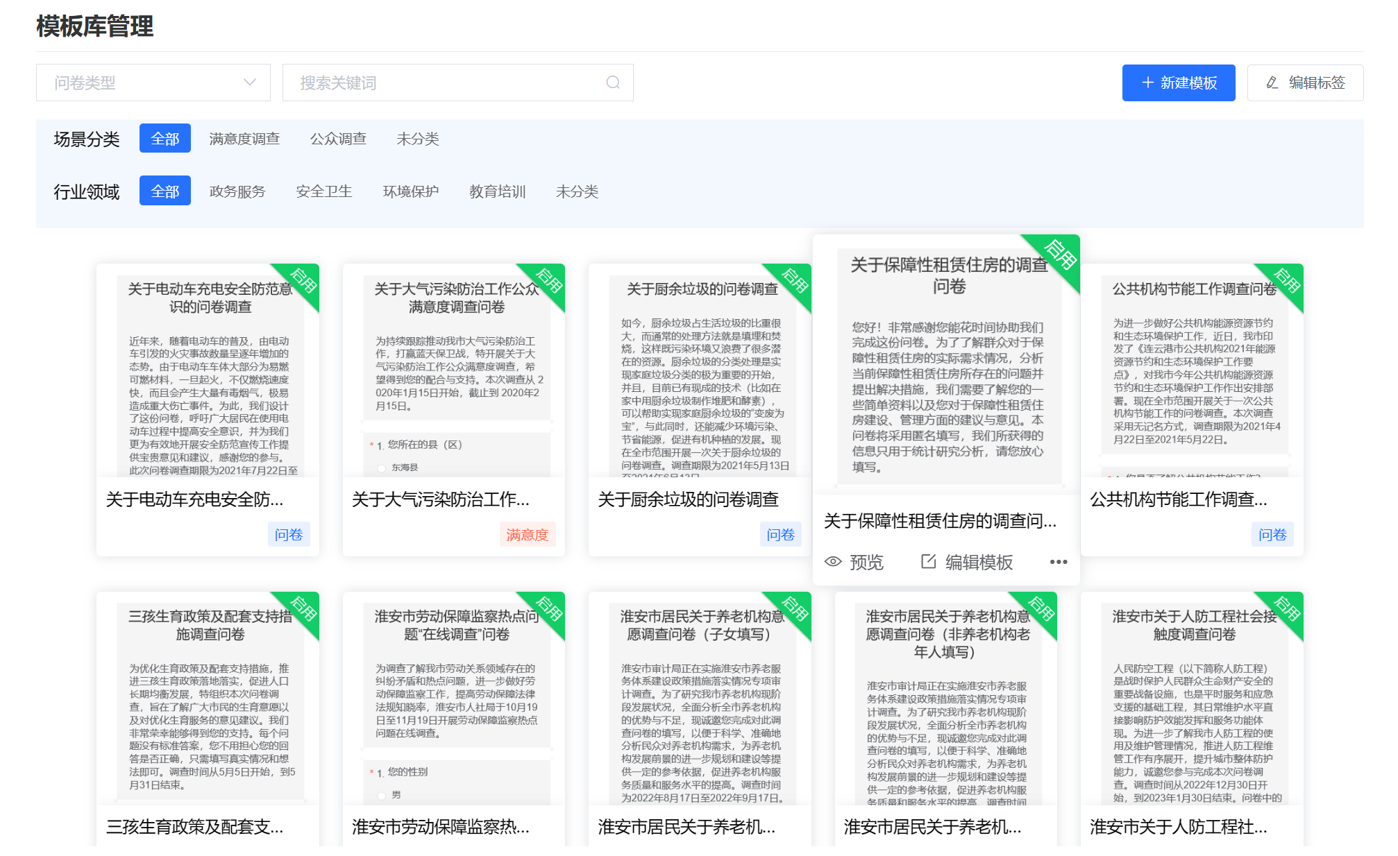
Task: Click the 问卷 tag on 厨余垃圾 card
Action: [781, 535]
